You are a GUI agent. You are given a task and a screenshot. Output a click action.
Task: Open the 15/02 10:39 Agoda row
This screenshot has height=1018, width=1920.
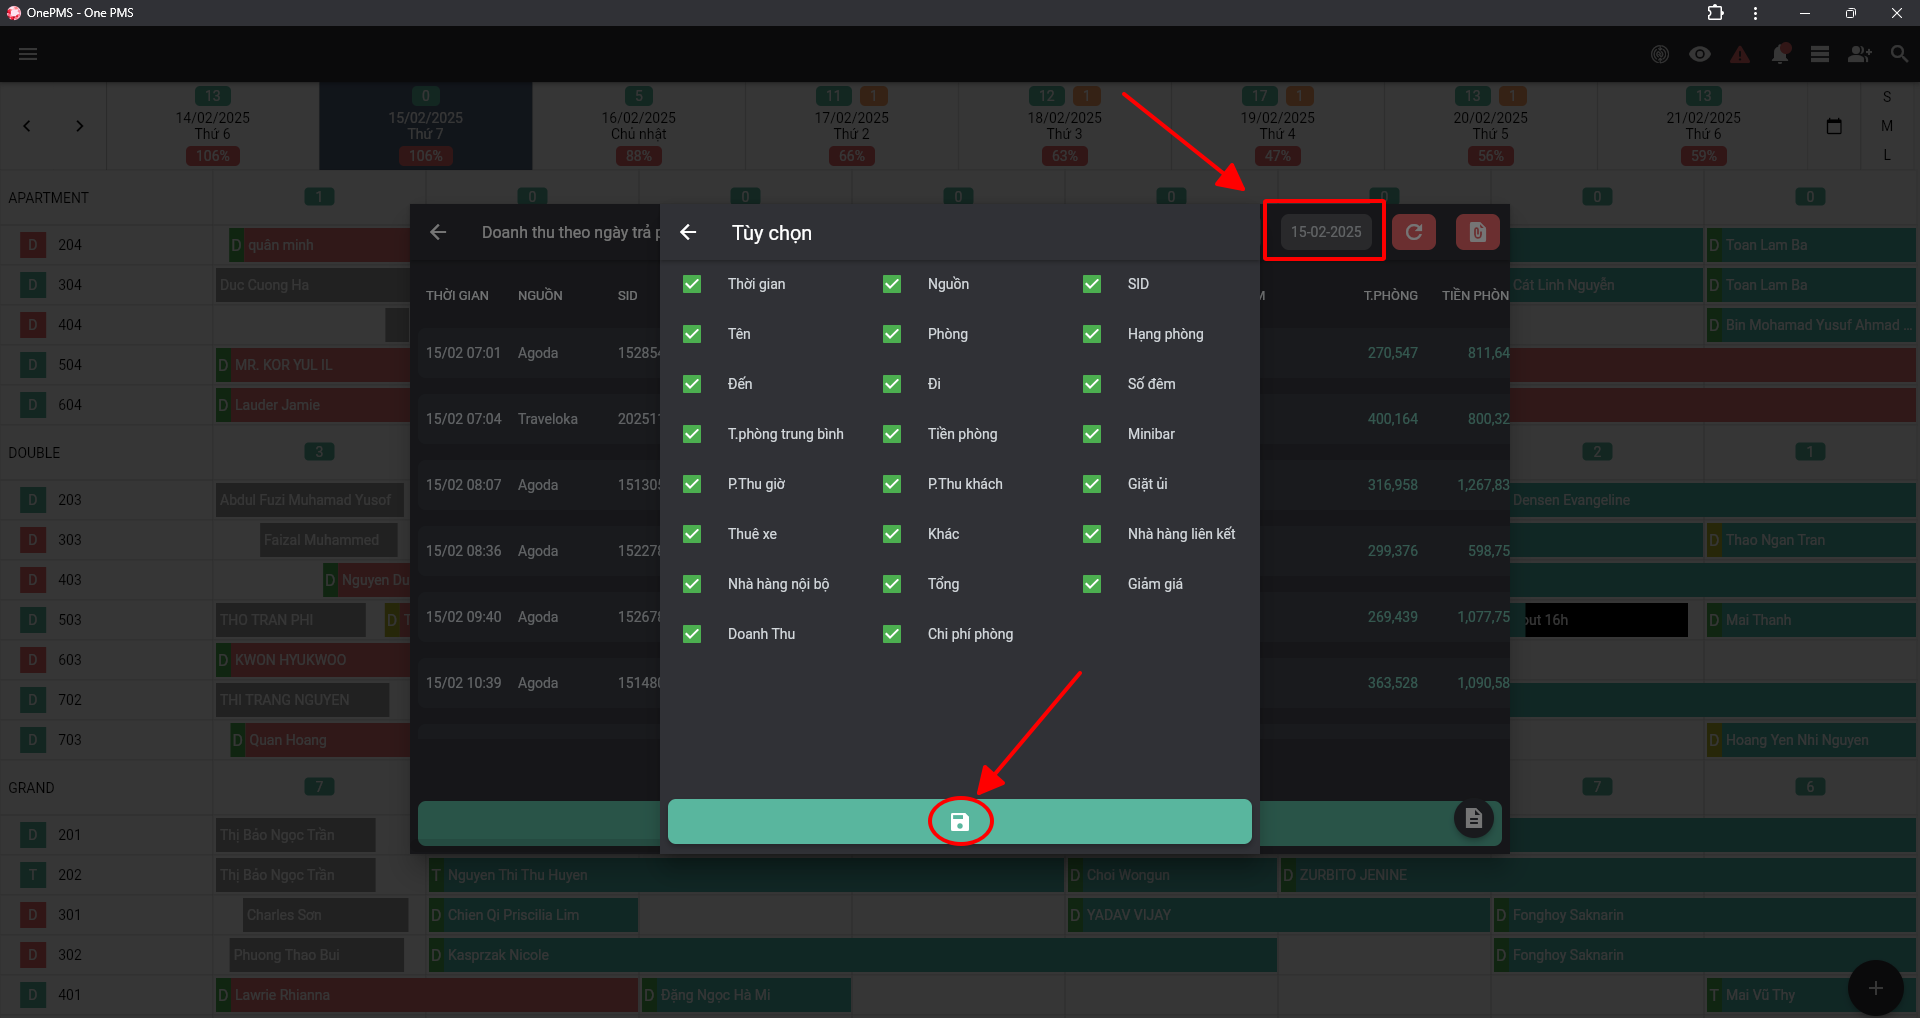[x=539, y=683]
